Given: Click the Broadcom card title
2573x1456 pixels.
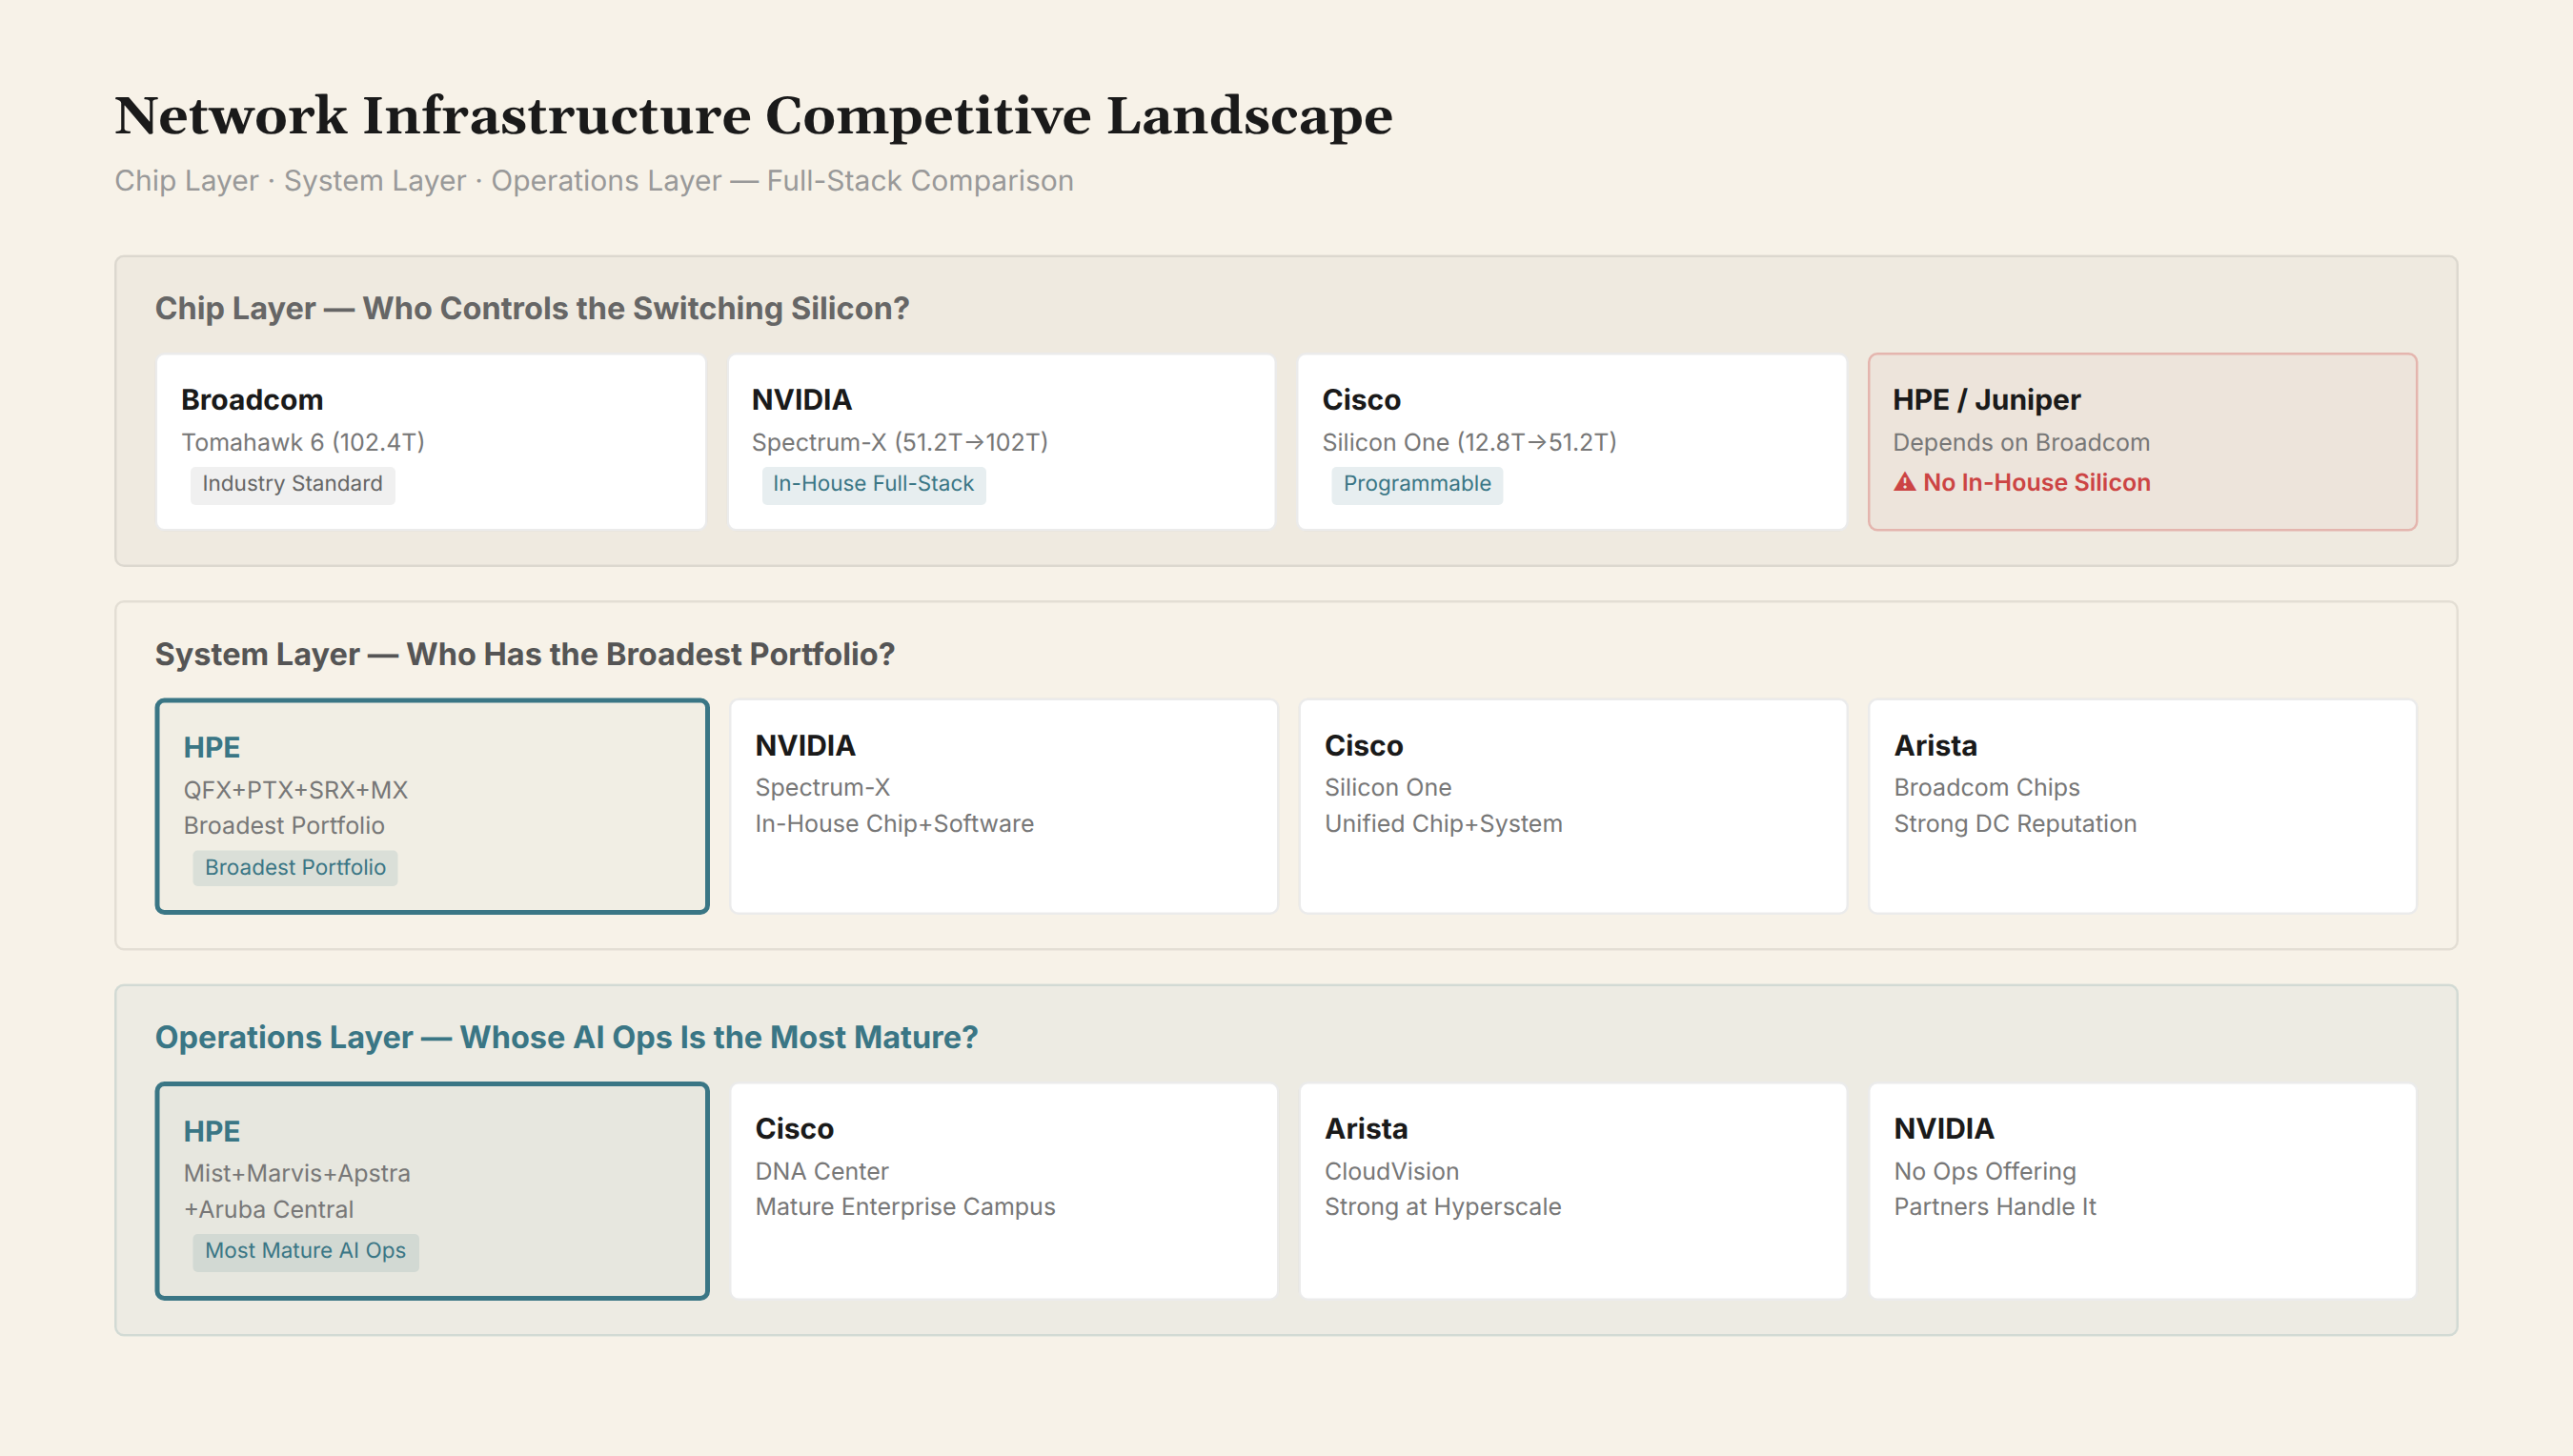Looking at the screenshot, I should click(x=252, y=400).
